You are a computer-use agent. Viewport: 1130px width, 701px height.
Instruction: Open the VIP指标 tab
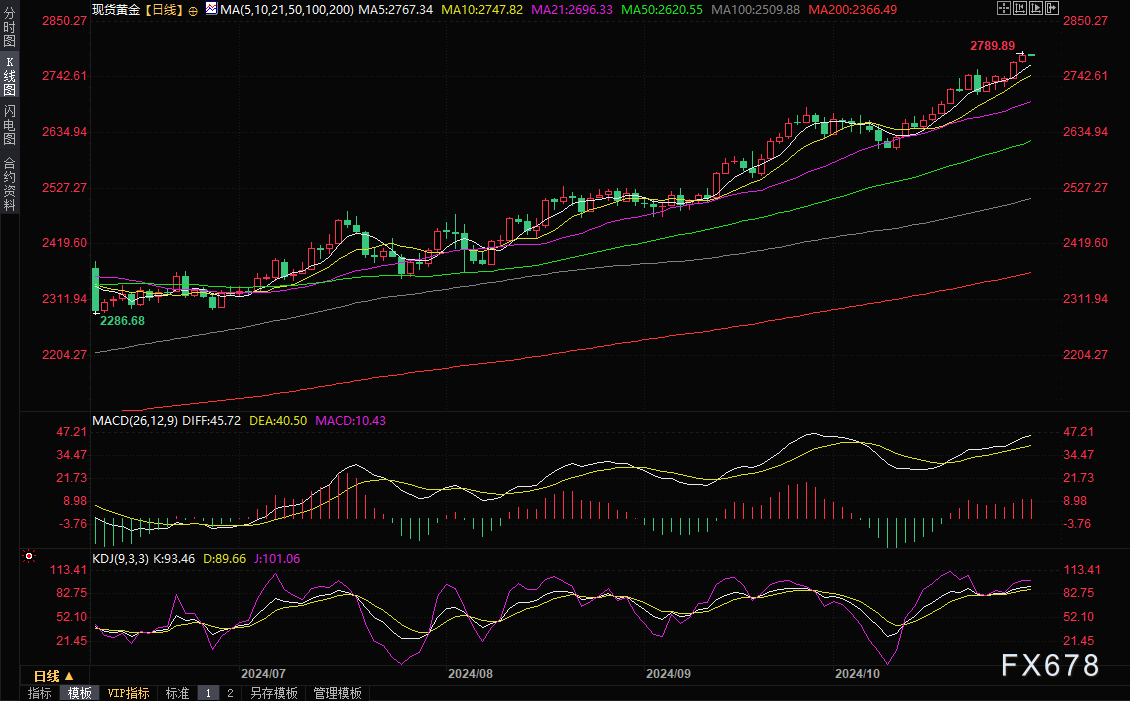(128, 693)
